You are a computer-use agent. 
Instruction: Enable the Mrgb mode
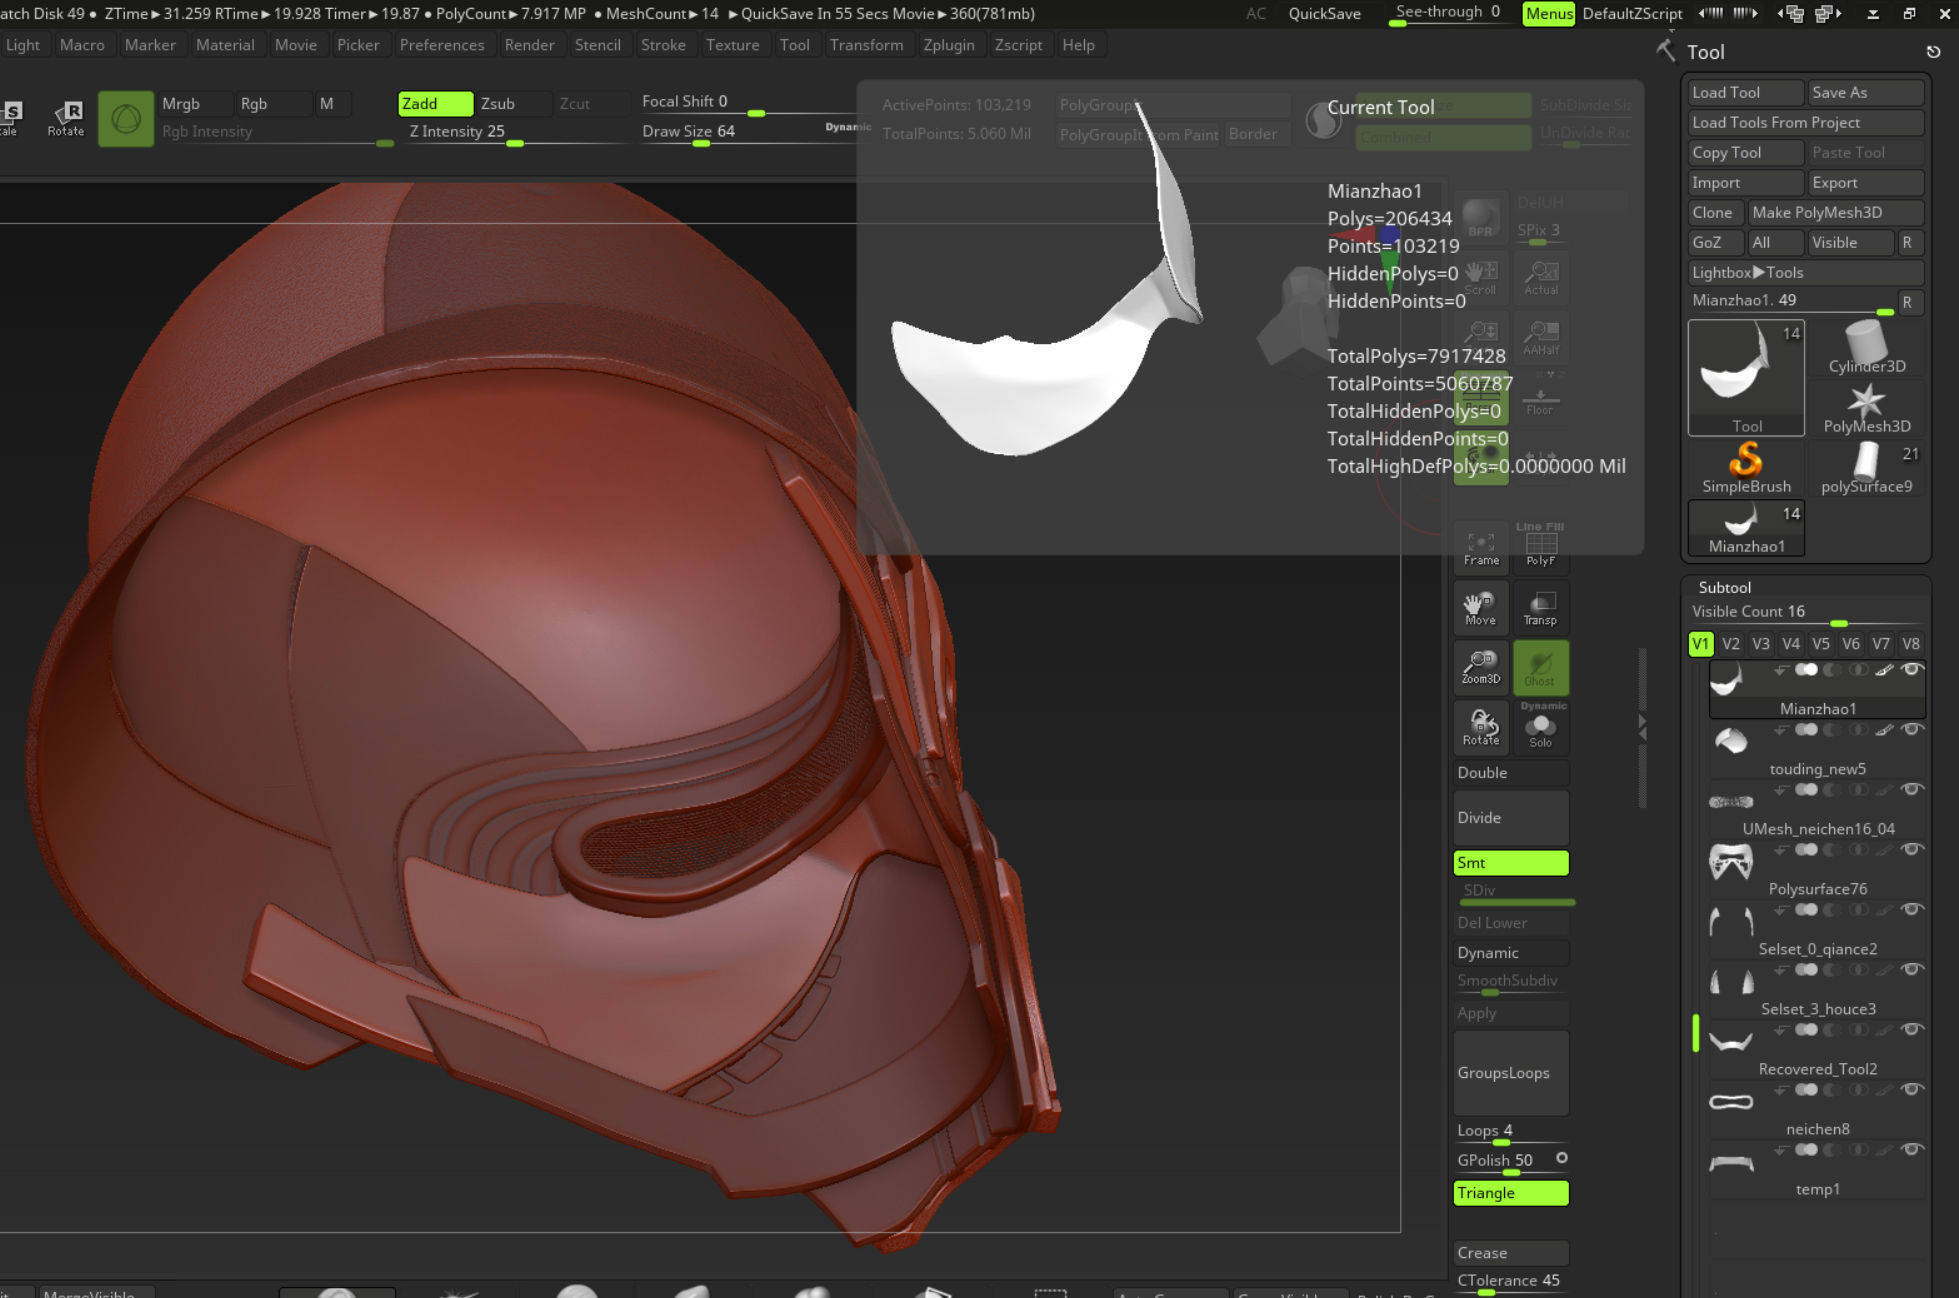195,103
